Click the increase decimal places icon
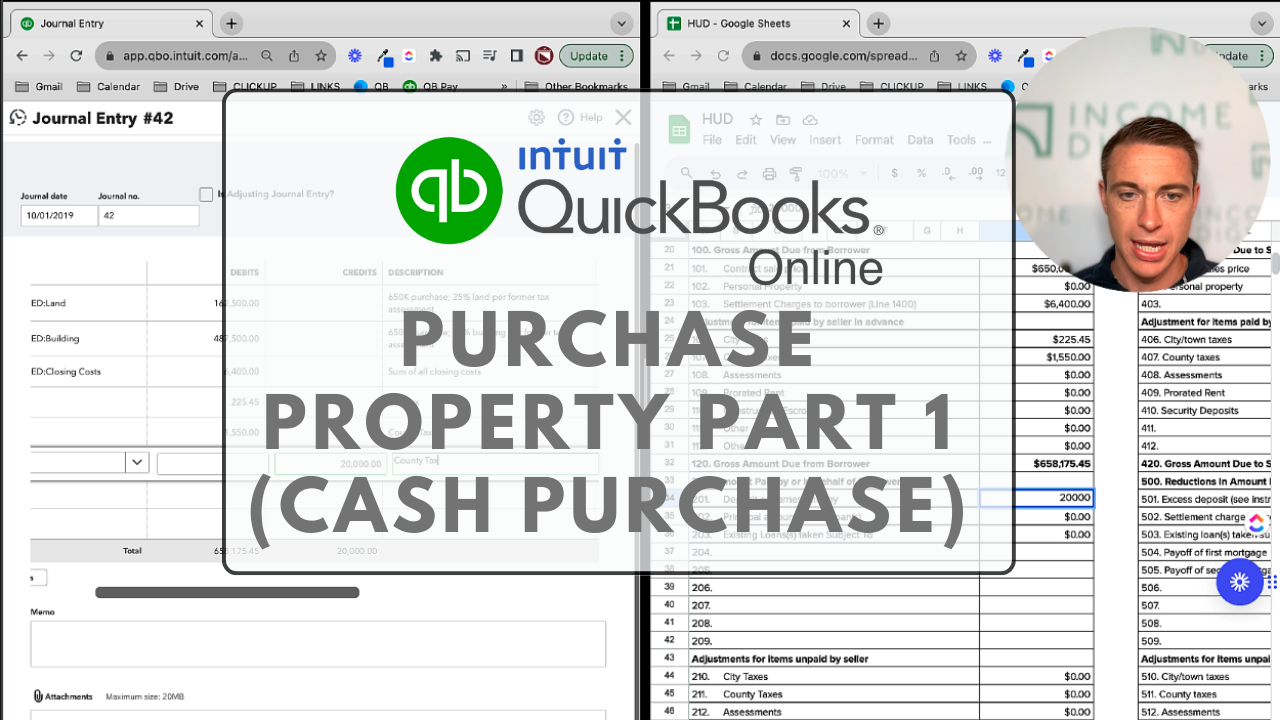Image resolution: width=1280 pixels, height=720 pixels. coord(976,173)
